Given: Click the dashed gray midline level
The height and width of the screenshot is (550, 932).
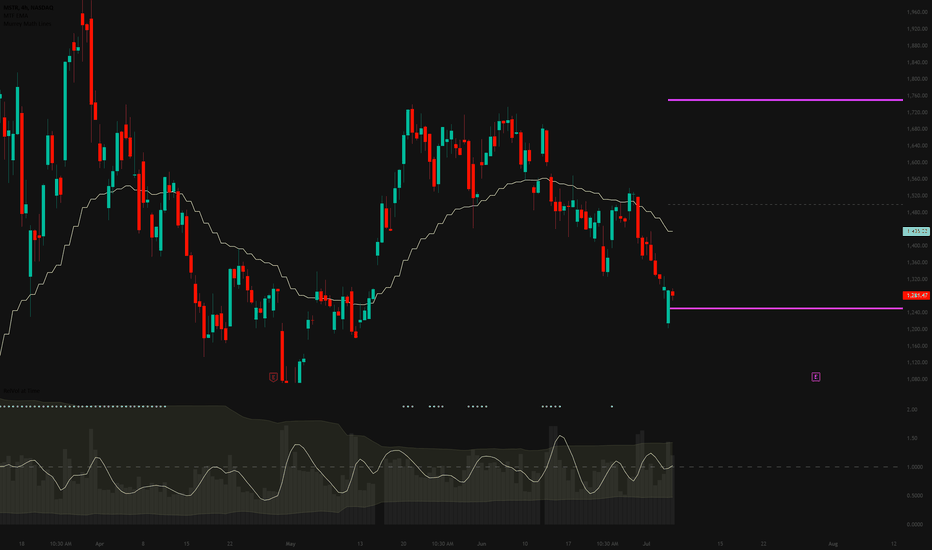Looking at the screenshot, I should pyautogui.click(x=785, y=205).
